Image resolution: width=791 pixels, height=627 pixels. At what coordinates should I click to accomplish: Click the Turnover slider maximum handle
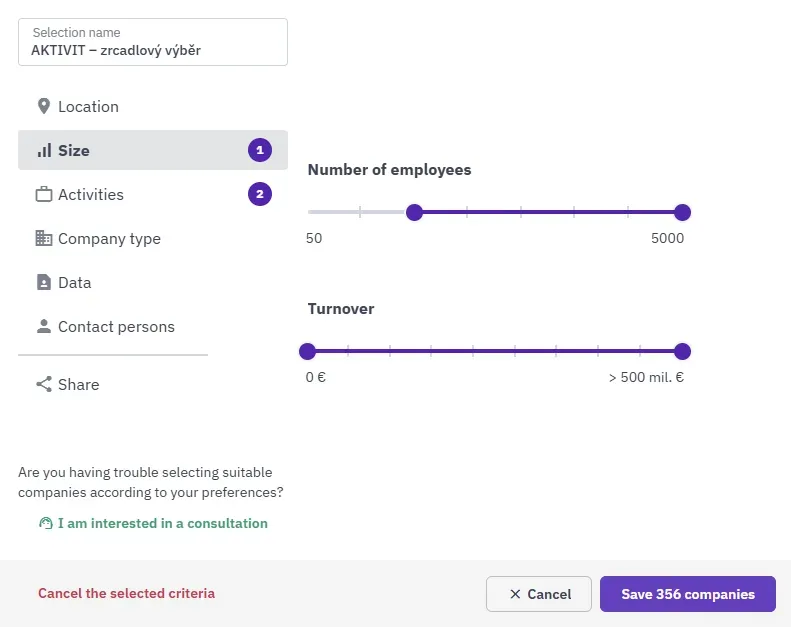click(x=682, y=351)
